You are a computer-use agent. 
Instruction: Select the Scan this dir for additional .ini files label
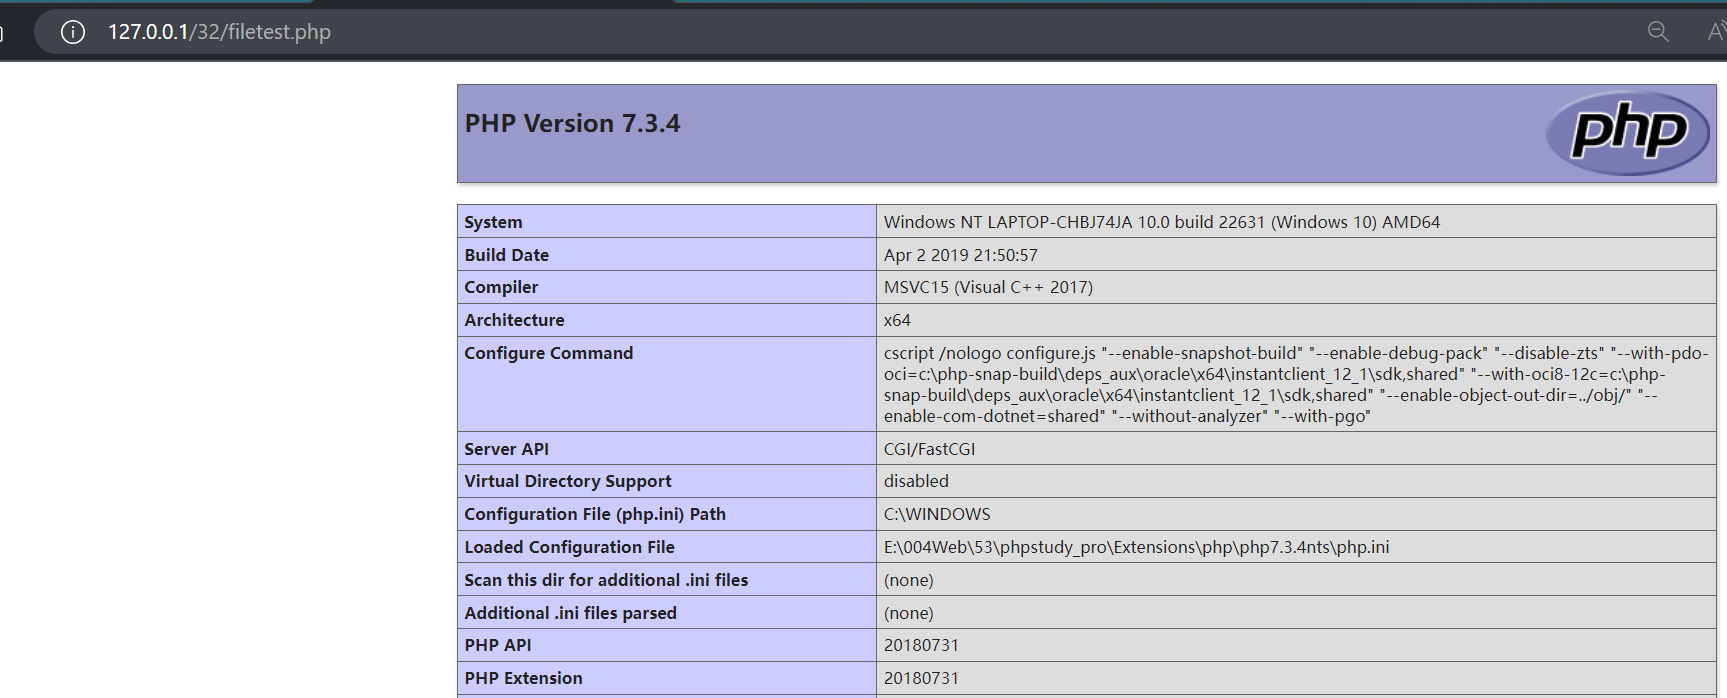coord(606,580)
